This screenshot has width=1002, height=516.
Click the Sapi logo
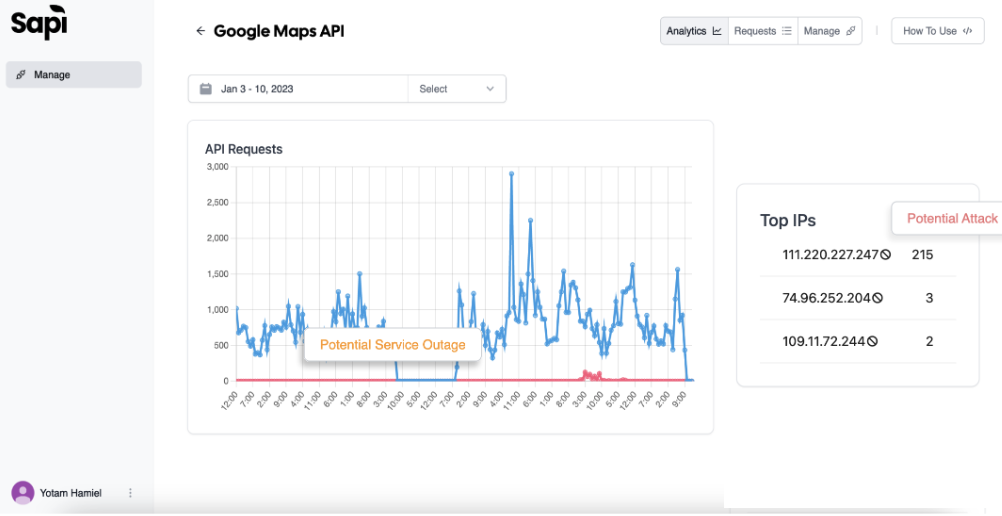(39, 22)
